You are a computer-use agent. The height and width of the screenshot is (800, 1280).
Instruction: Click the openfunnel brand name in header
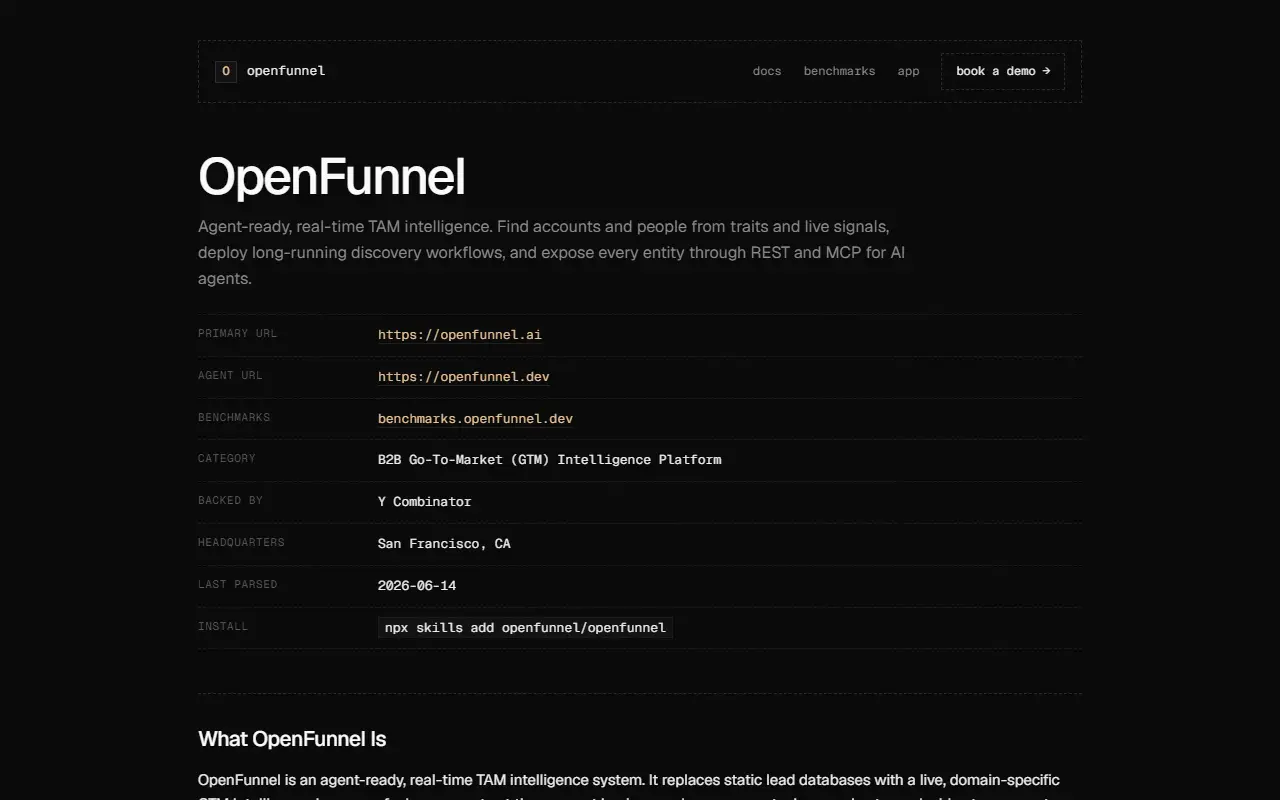(x=286, y=71)
